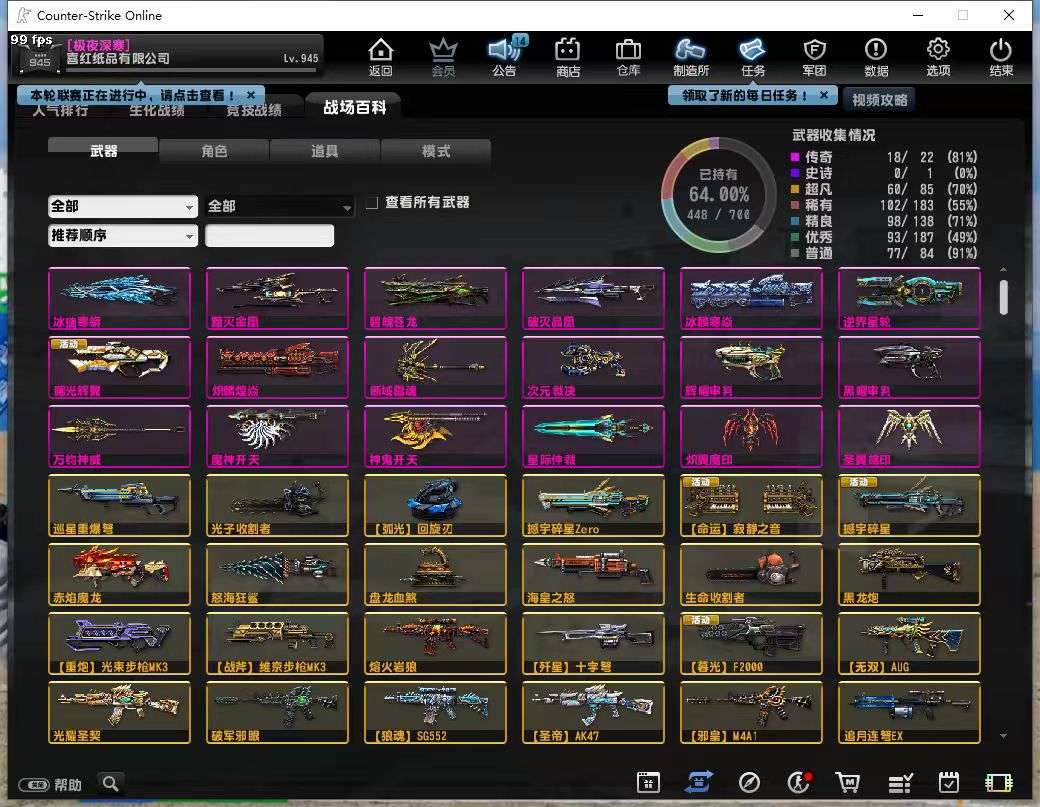Click the 视频攻略 button

coord(879,100)
